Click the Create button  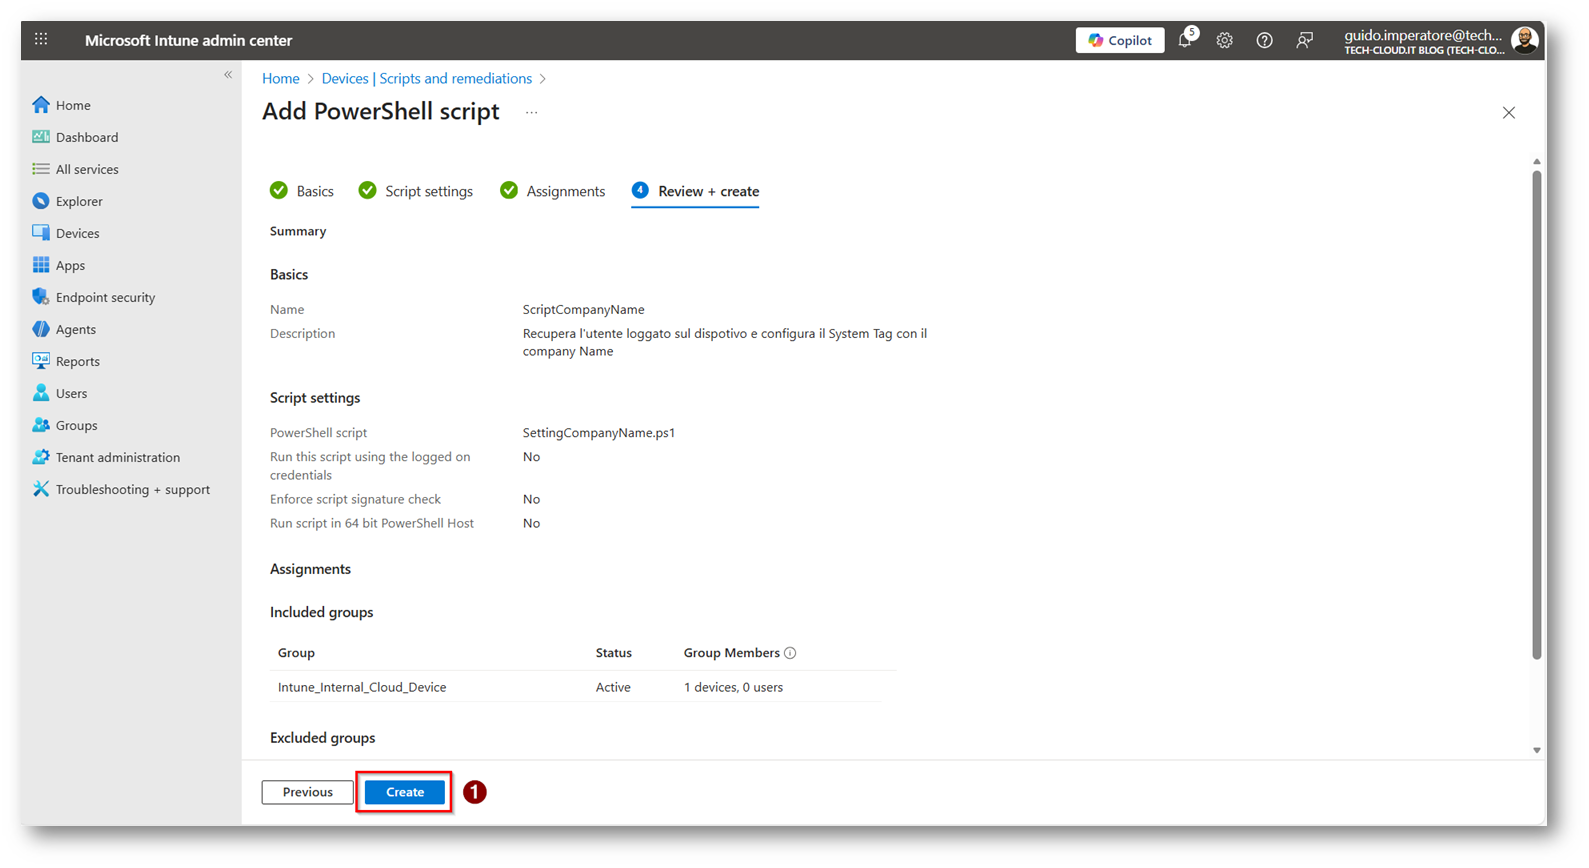pos(405,792)
